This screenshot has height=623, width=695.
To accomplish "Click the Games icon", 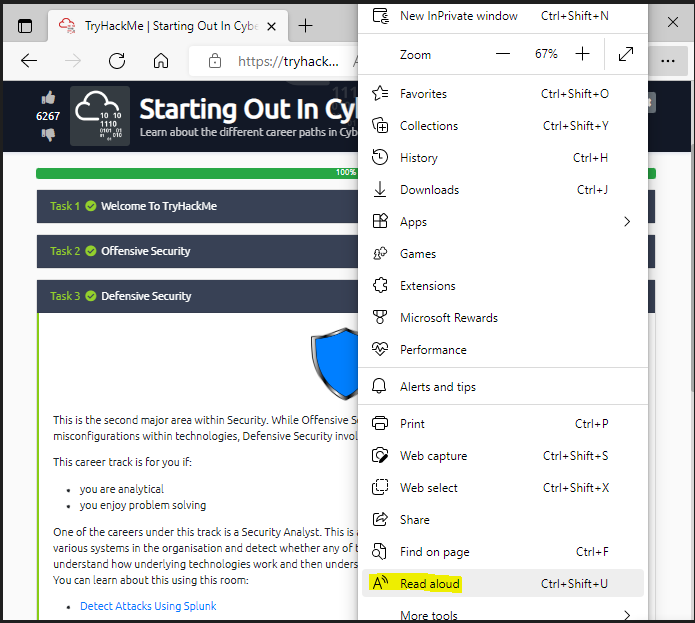I will (380, 253).
